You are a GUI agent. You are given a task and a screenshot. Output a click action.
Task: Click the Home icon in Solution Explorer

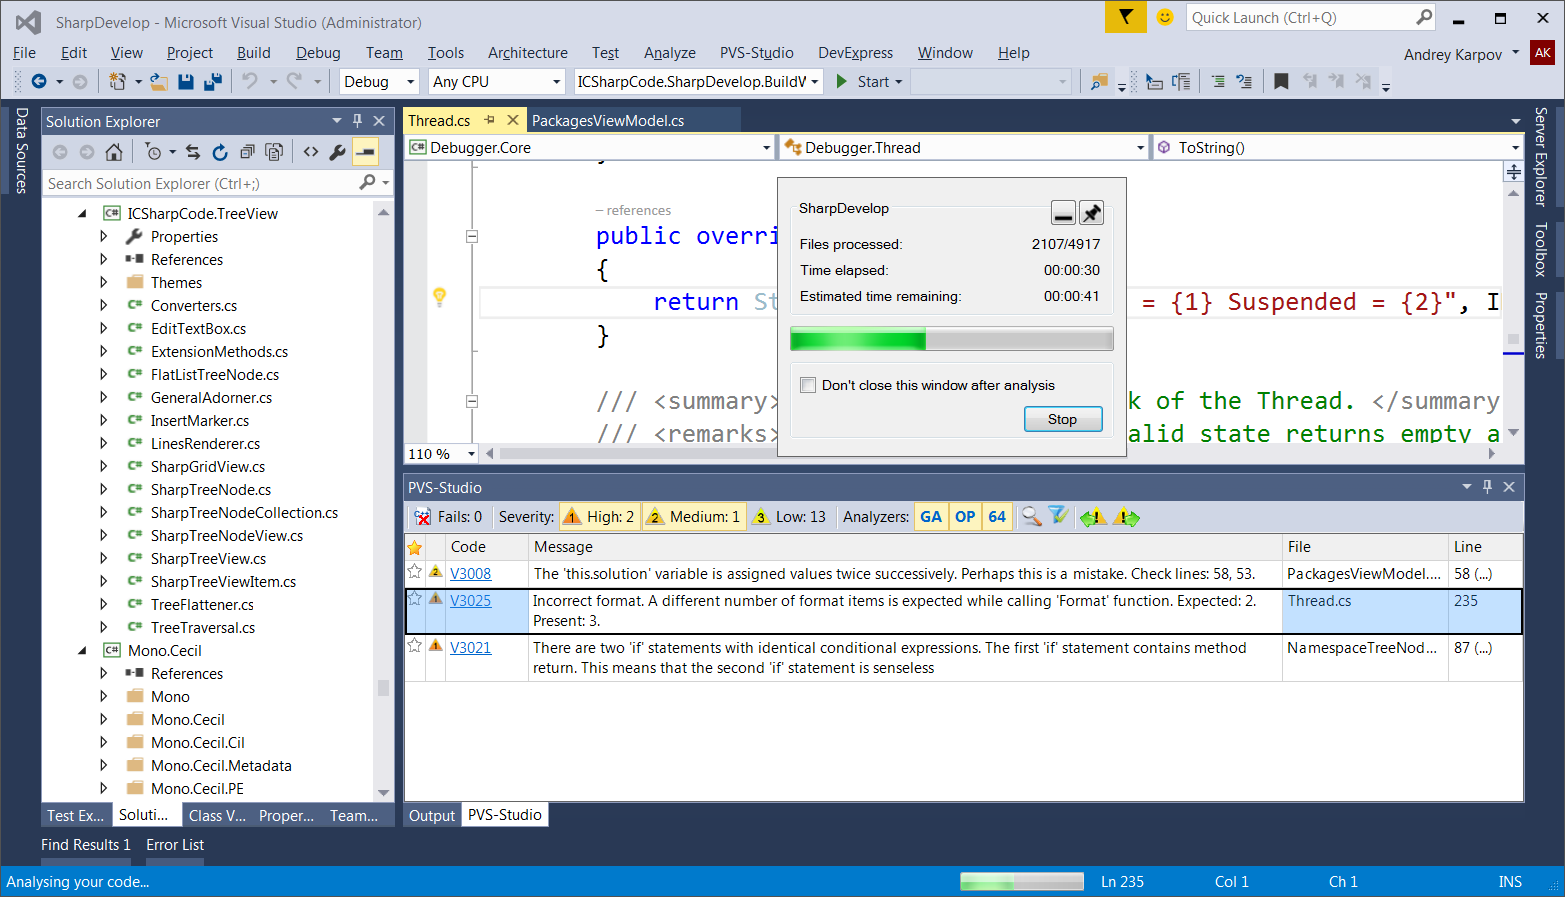[x=114, y=152]
